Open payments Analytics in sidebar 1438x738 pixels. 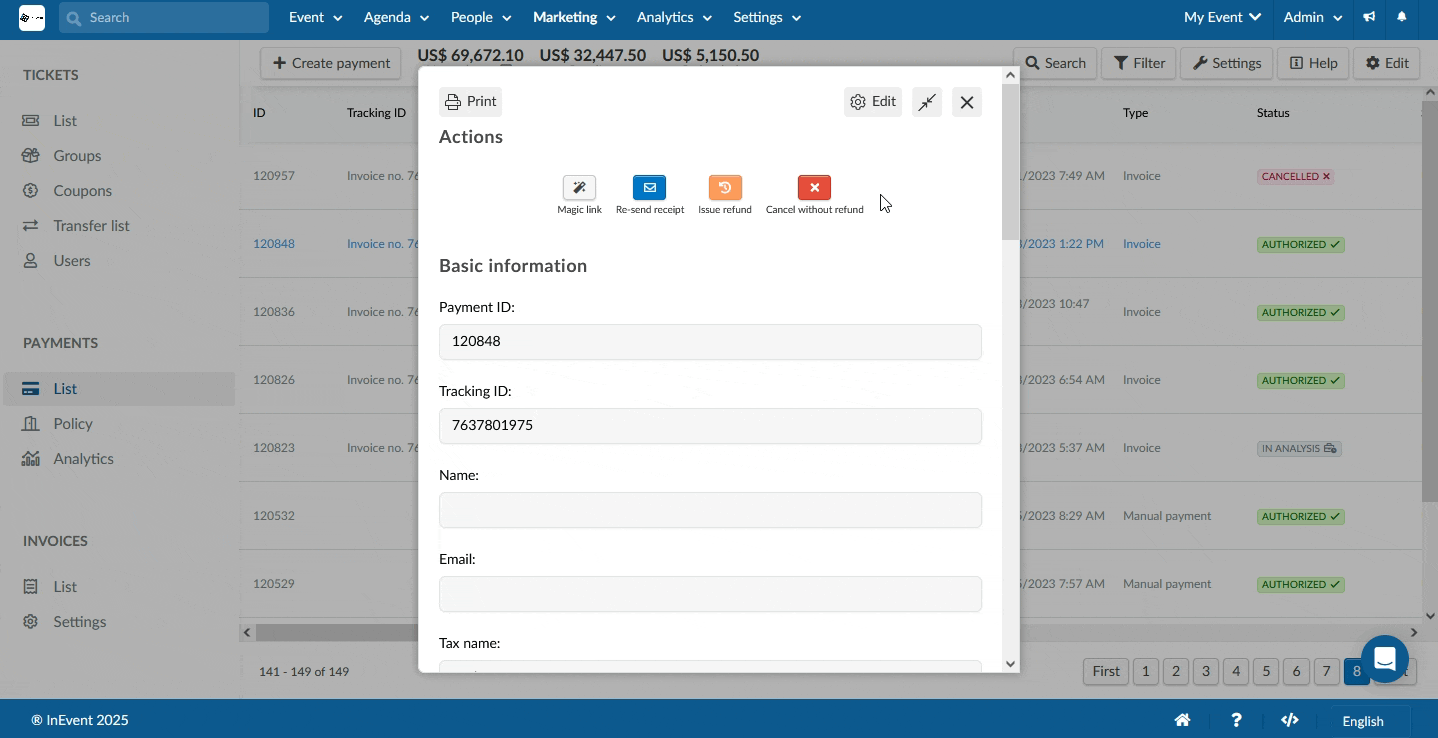pos(83,459)
